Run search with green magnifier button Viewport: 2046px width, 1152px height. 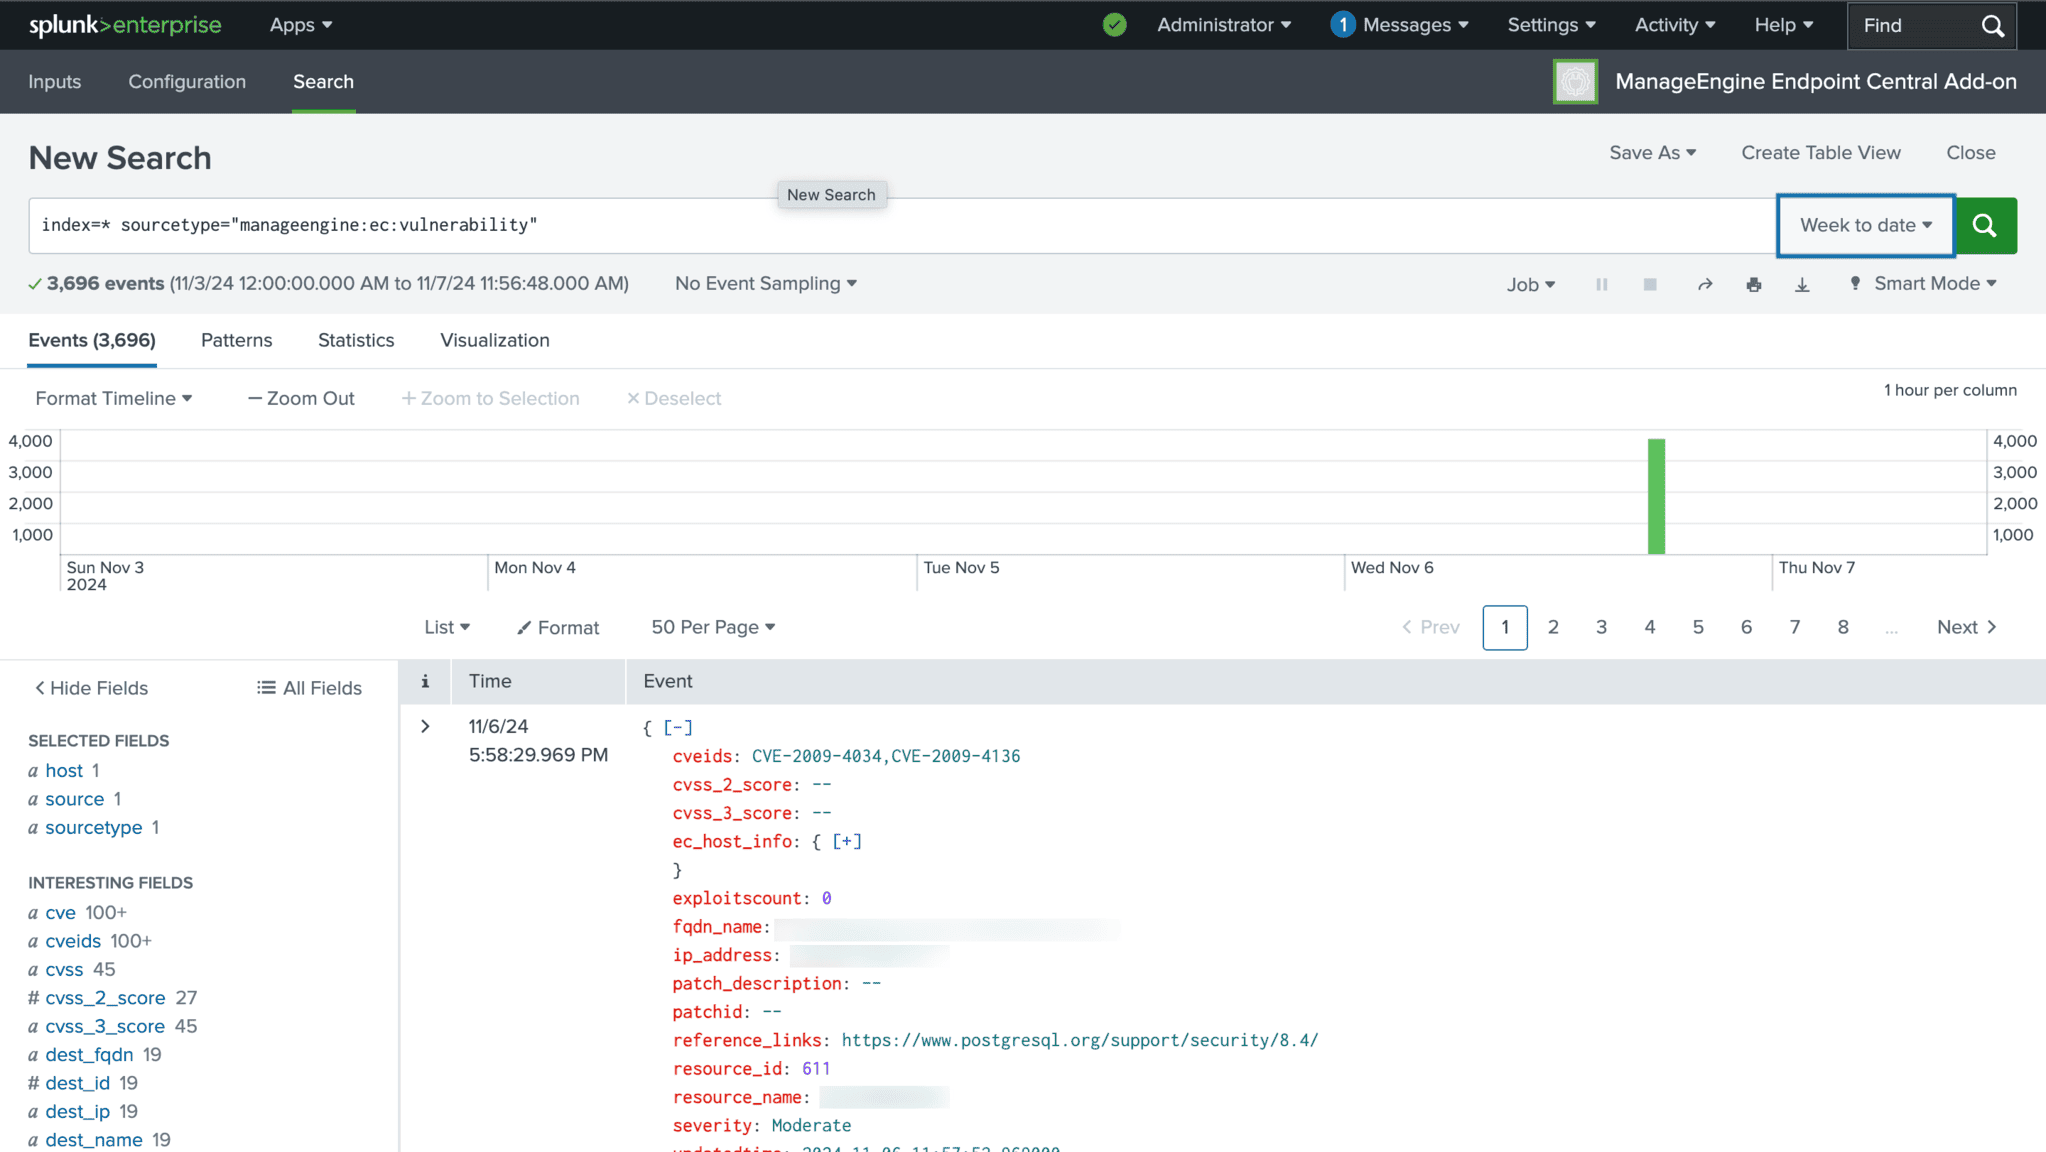[x=1985, y=225]
